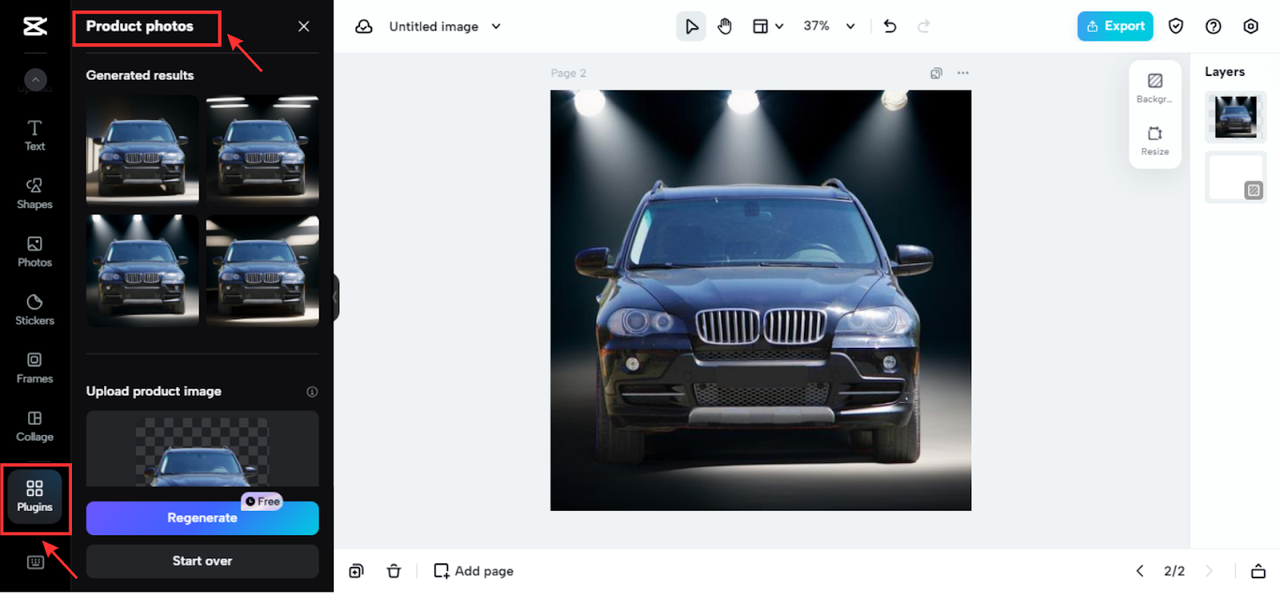The image size is (1280, 595).
Task: Open the Resize tool
Action: pos(1155,141)
